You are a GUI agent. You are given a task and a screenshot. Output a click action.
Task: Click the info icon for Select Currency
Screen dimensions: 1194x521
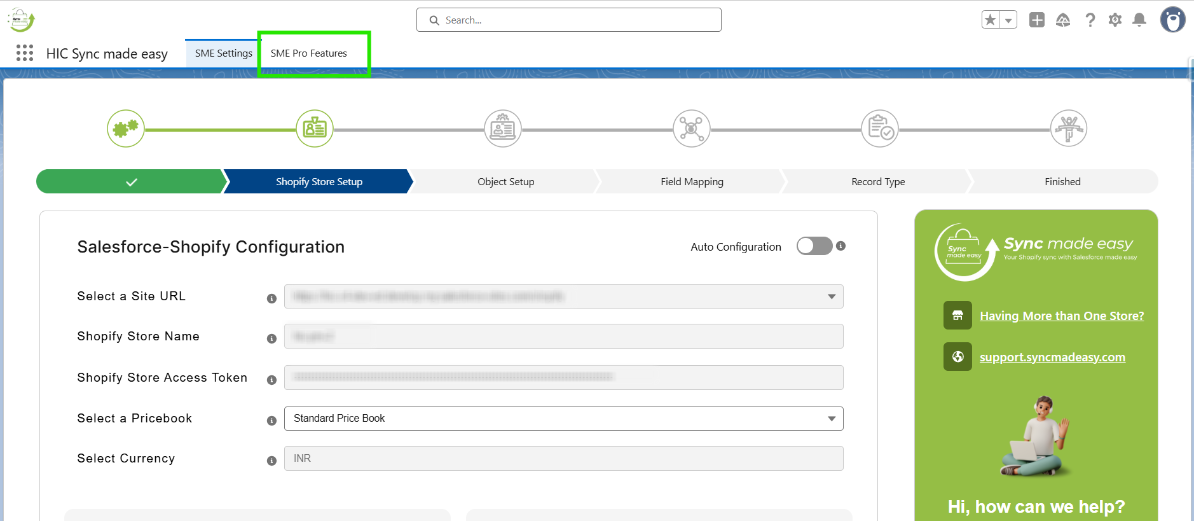click(x=271, y=461)
